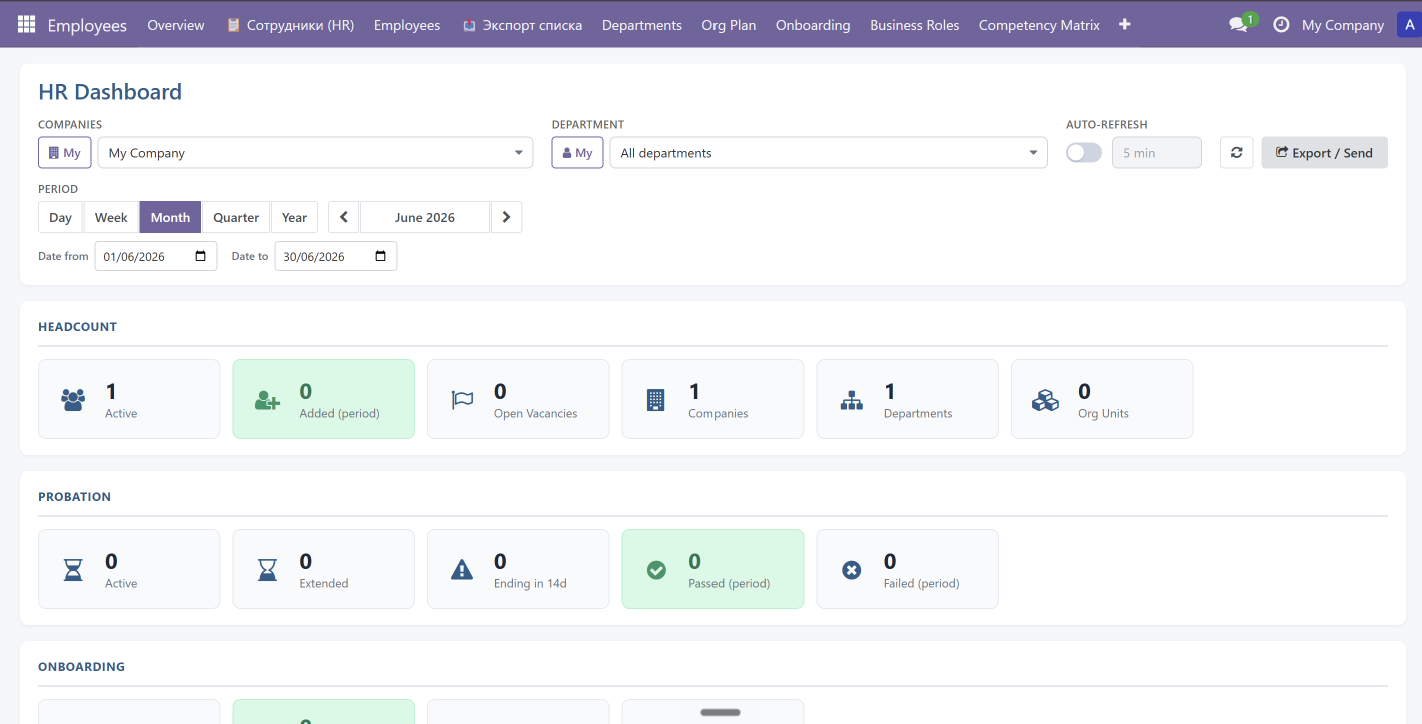Click the Employees app title

87,25
